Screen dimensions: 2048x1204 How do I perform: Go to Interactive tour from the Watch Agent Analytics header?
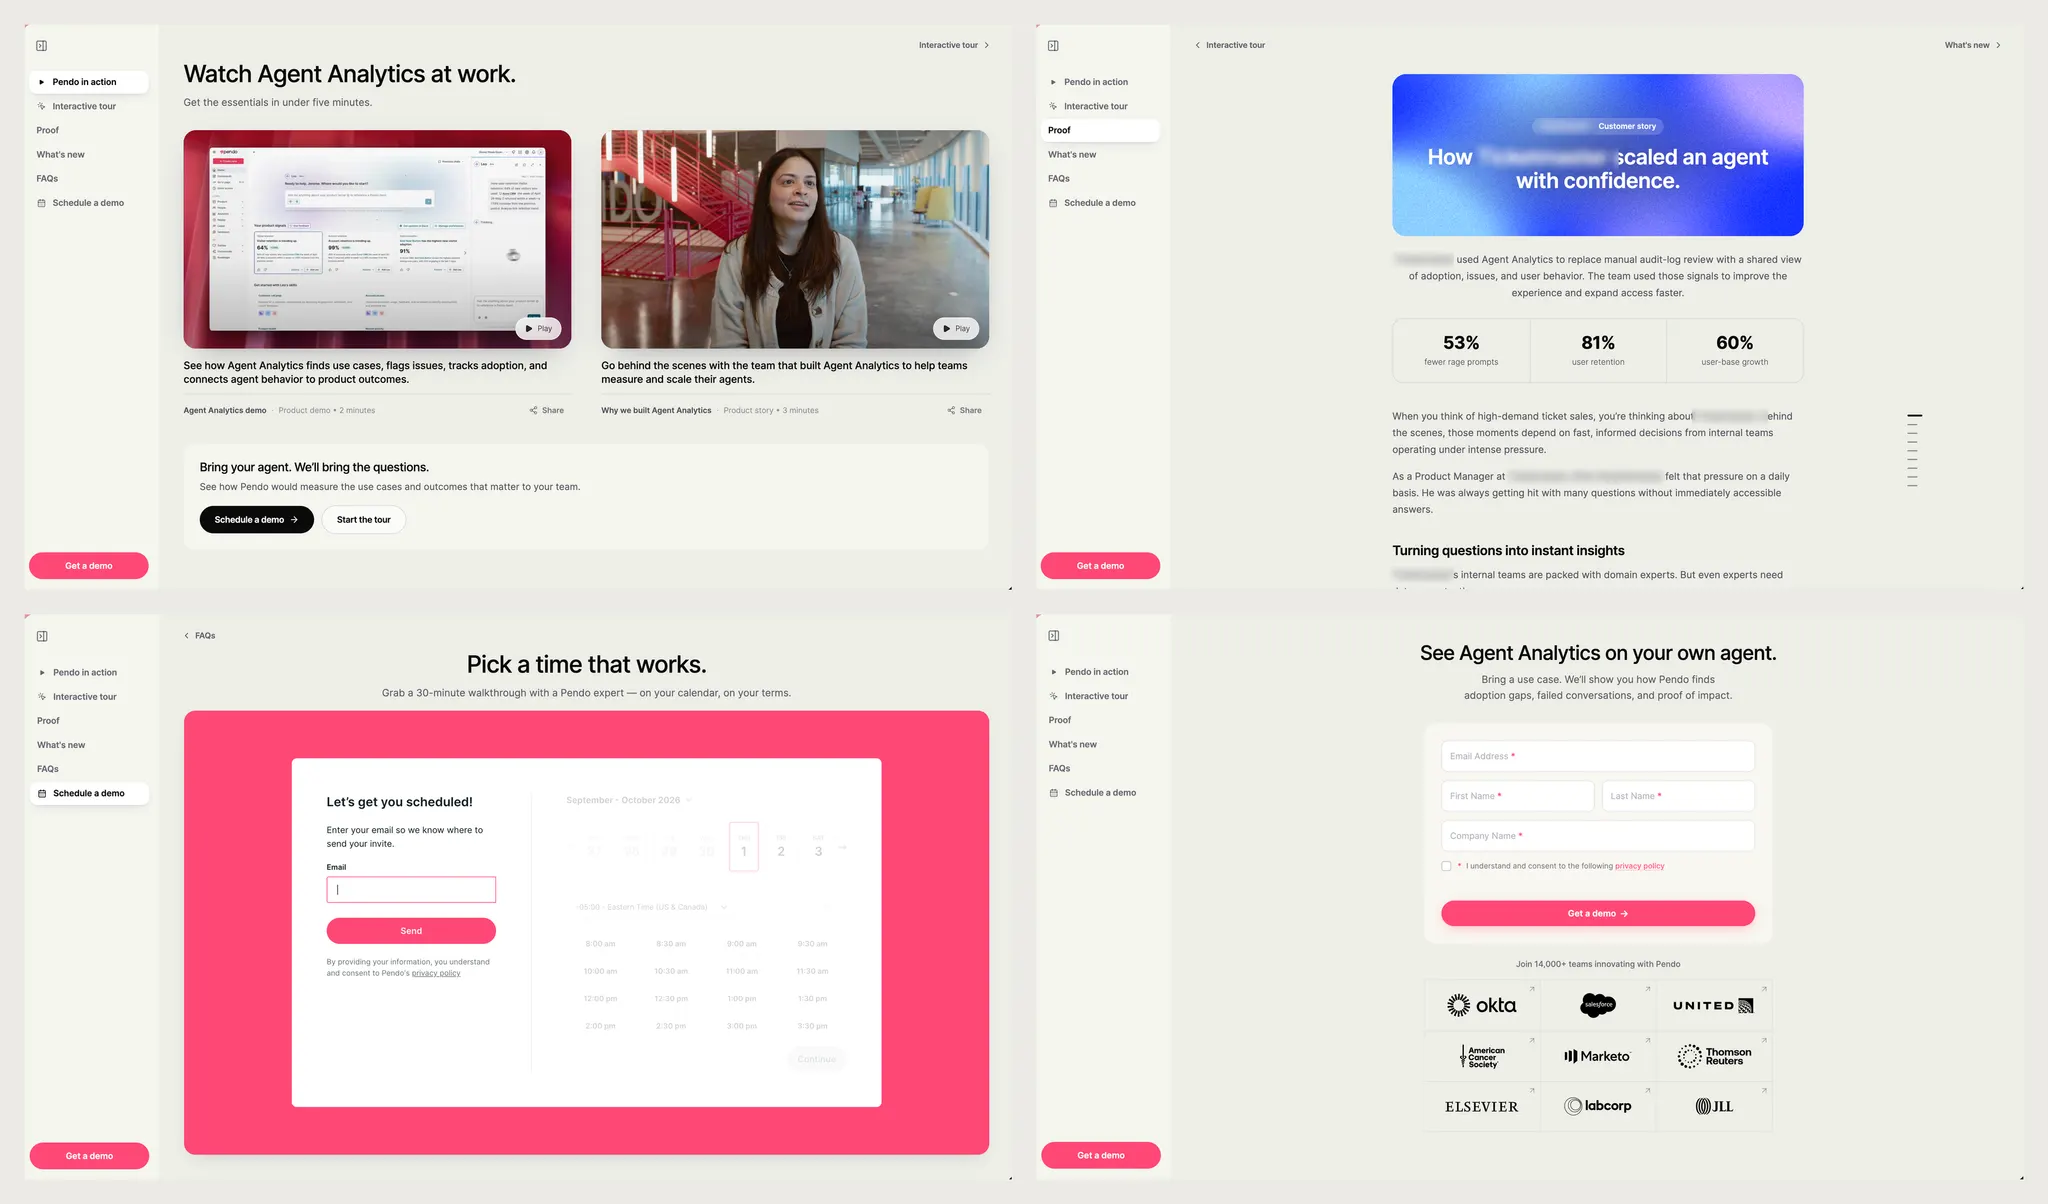tap(954, 45)
